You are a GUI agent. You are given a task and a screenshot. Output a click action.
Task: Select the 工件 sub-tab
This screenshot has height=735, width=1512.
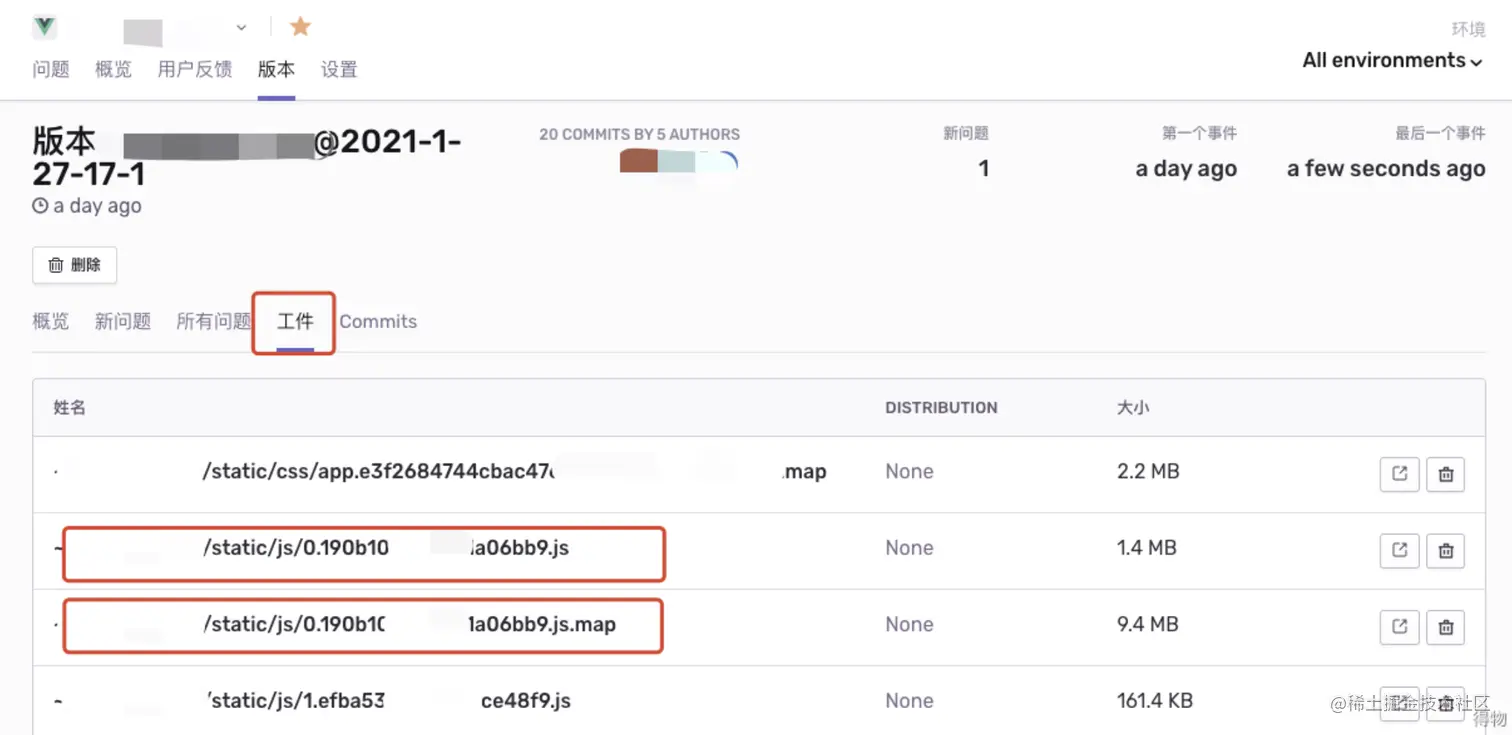pyautogui.click(x=295, y=321)
